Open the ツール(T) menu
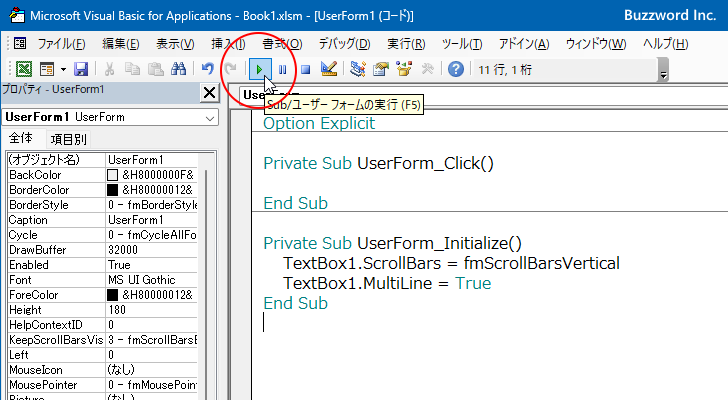 tap(462, 44)
